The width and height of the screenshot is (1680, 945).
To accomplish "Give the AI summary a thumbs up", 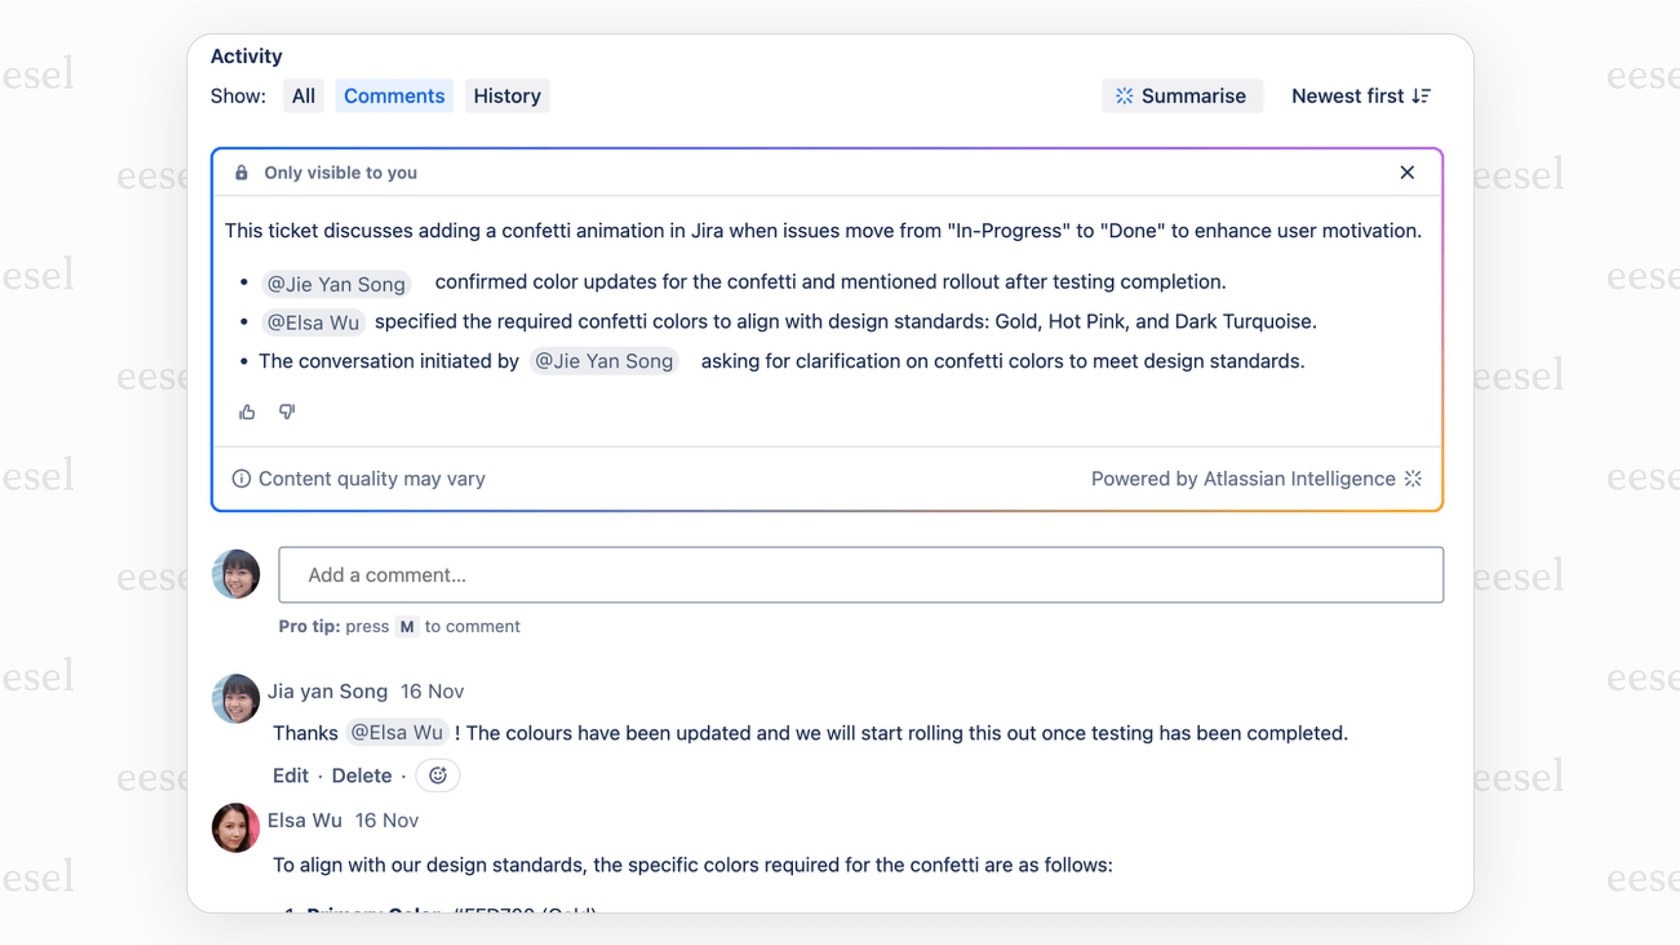I will click(x=246, y=411).
